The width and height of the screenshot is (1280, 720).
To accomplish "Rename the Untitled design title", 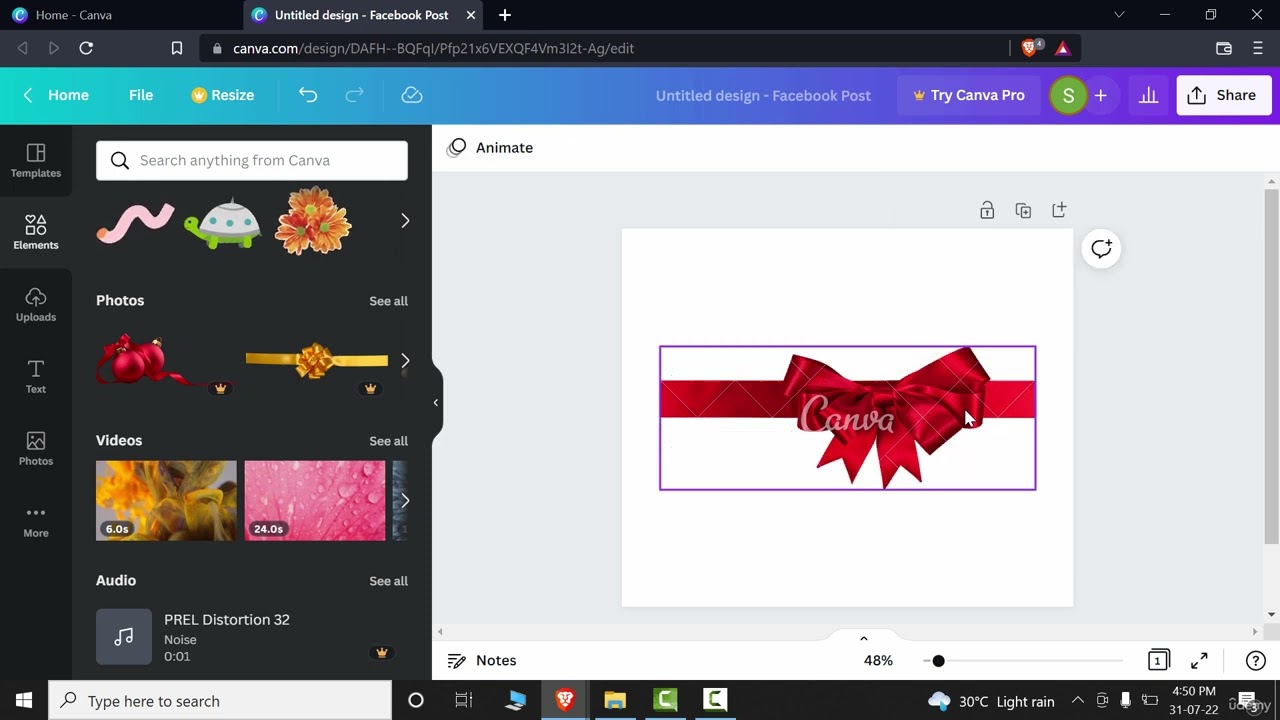I will click(x=763, y=95).
